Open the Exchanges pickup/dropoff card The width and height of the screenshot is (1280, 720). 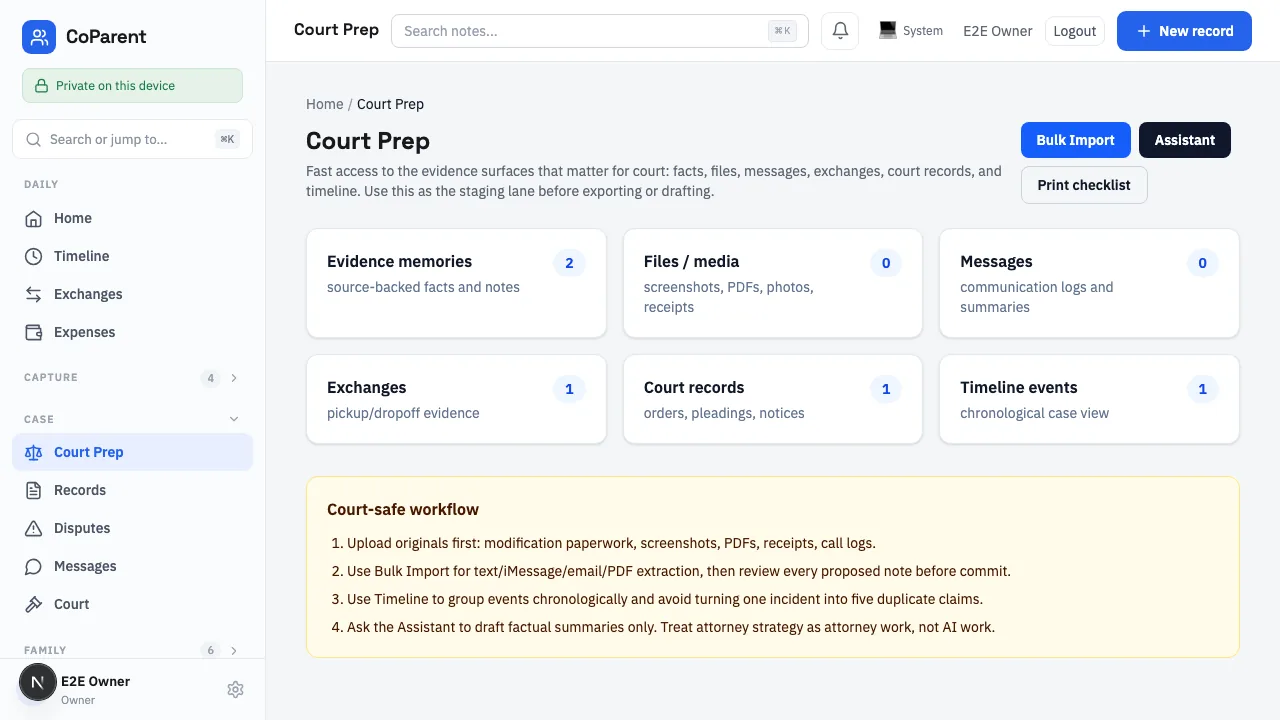(456, 399)
